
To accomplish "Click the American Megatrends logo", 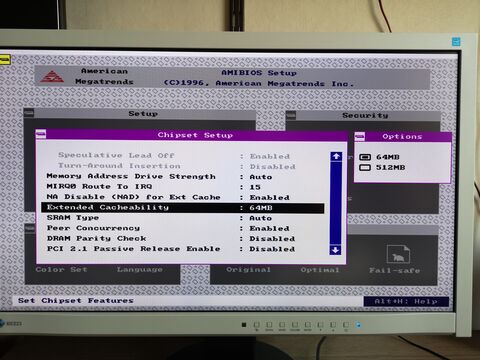I will coord(52,77).
